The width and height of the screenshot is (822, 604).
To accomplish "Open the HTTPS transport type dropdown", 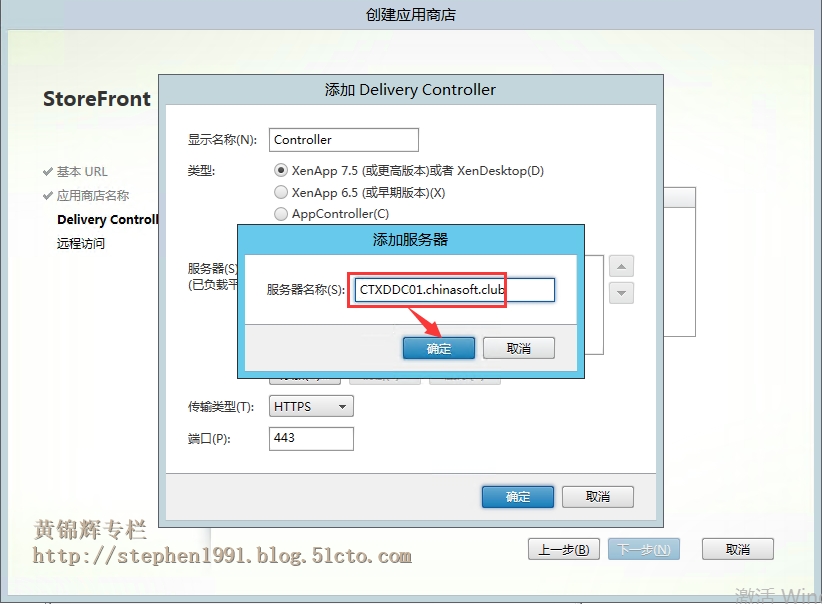I will coord(311,406).
